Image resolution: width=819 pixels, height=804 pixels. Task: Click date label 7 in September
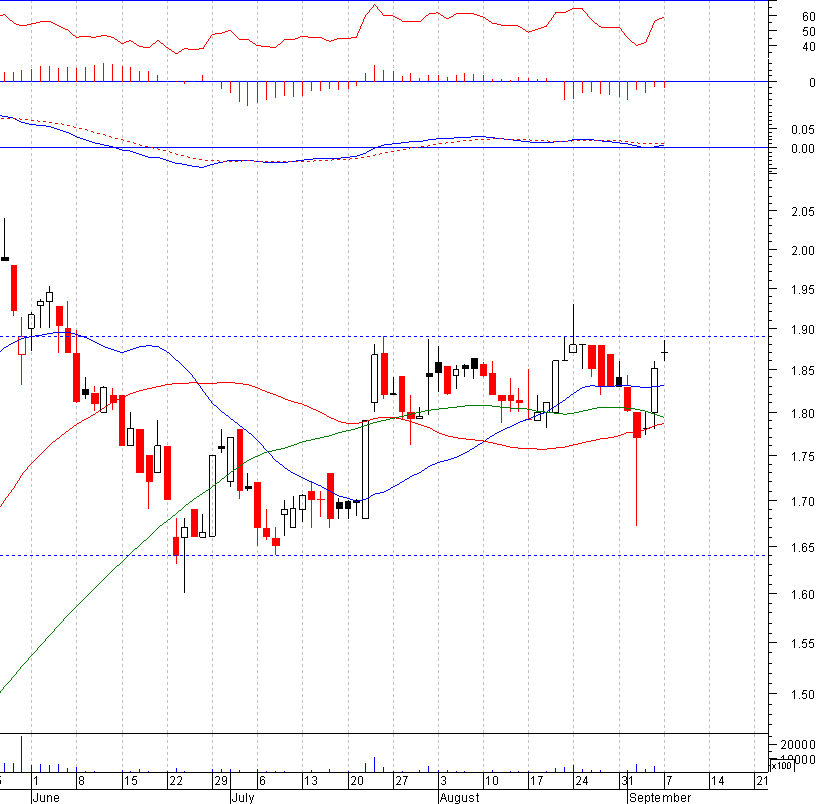669,781
